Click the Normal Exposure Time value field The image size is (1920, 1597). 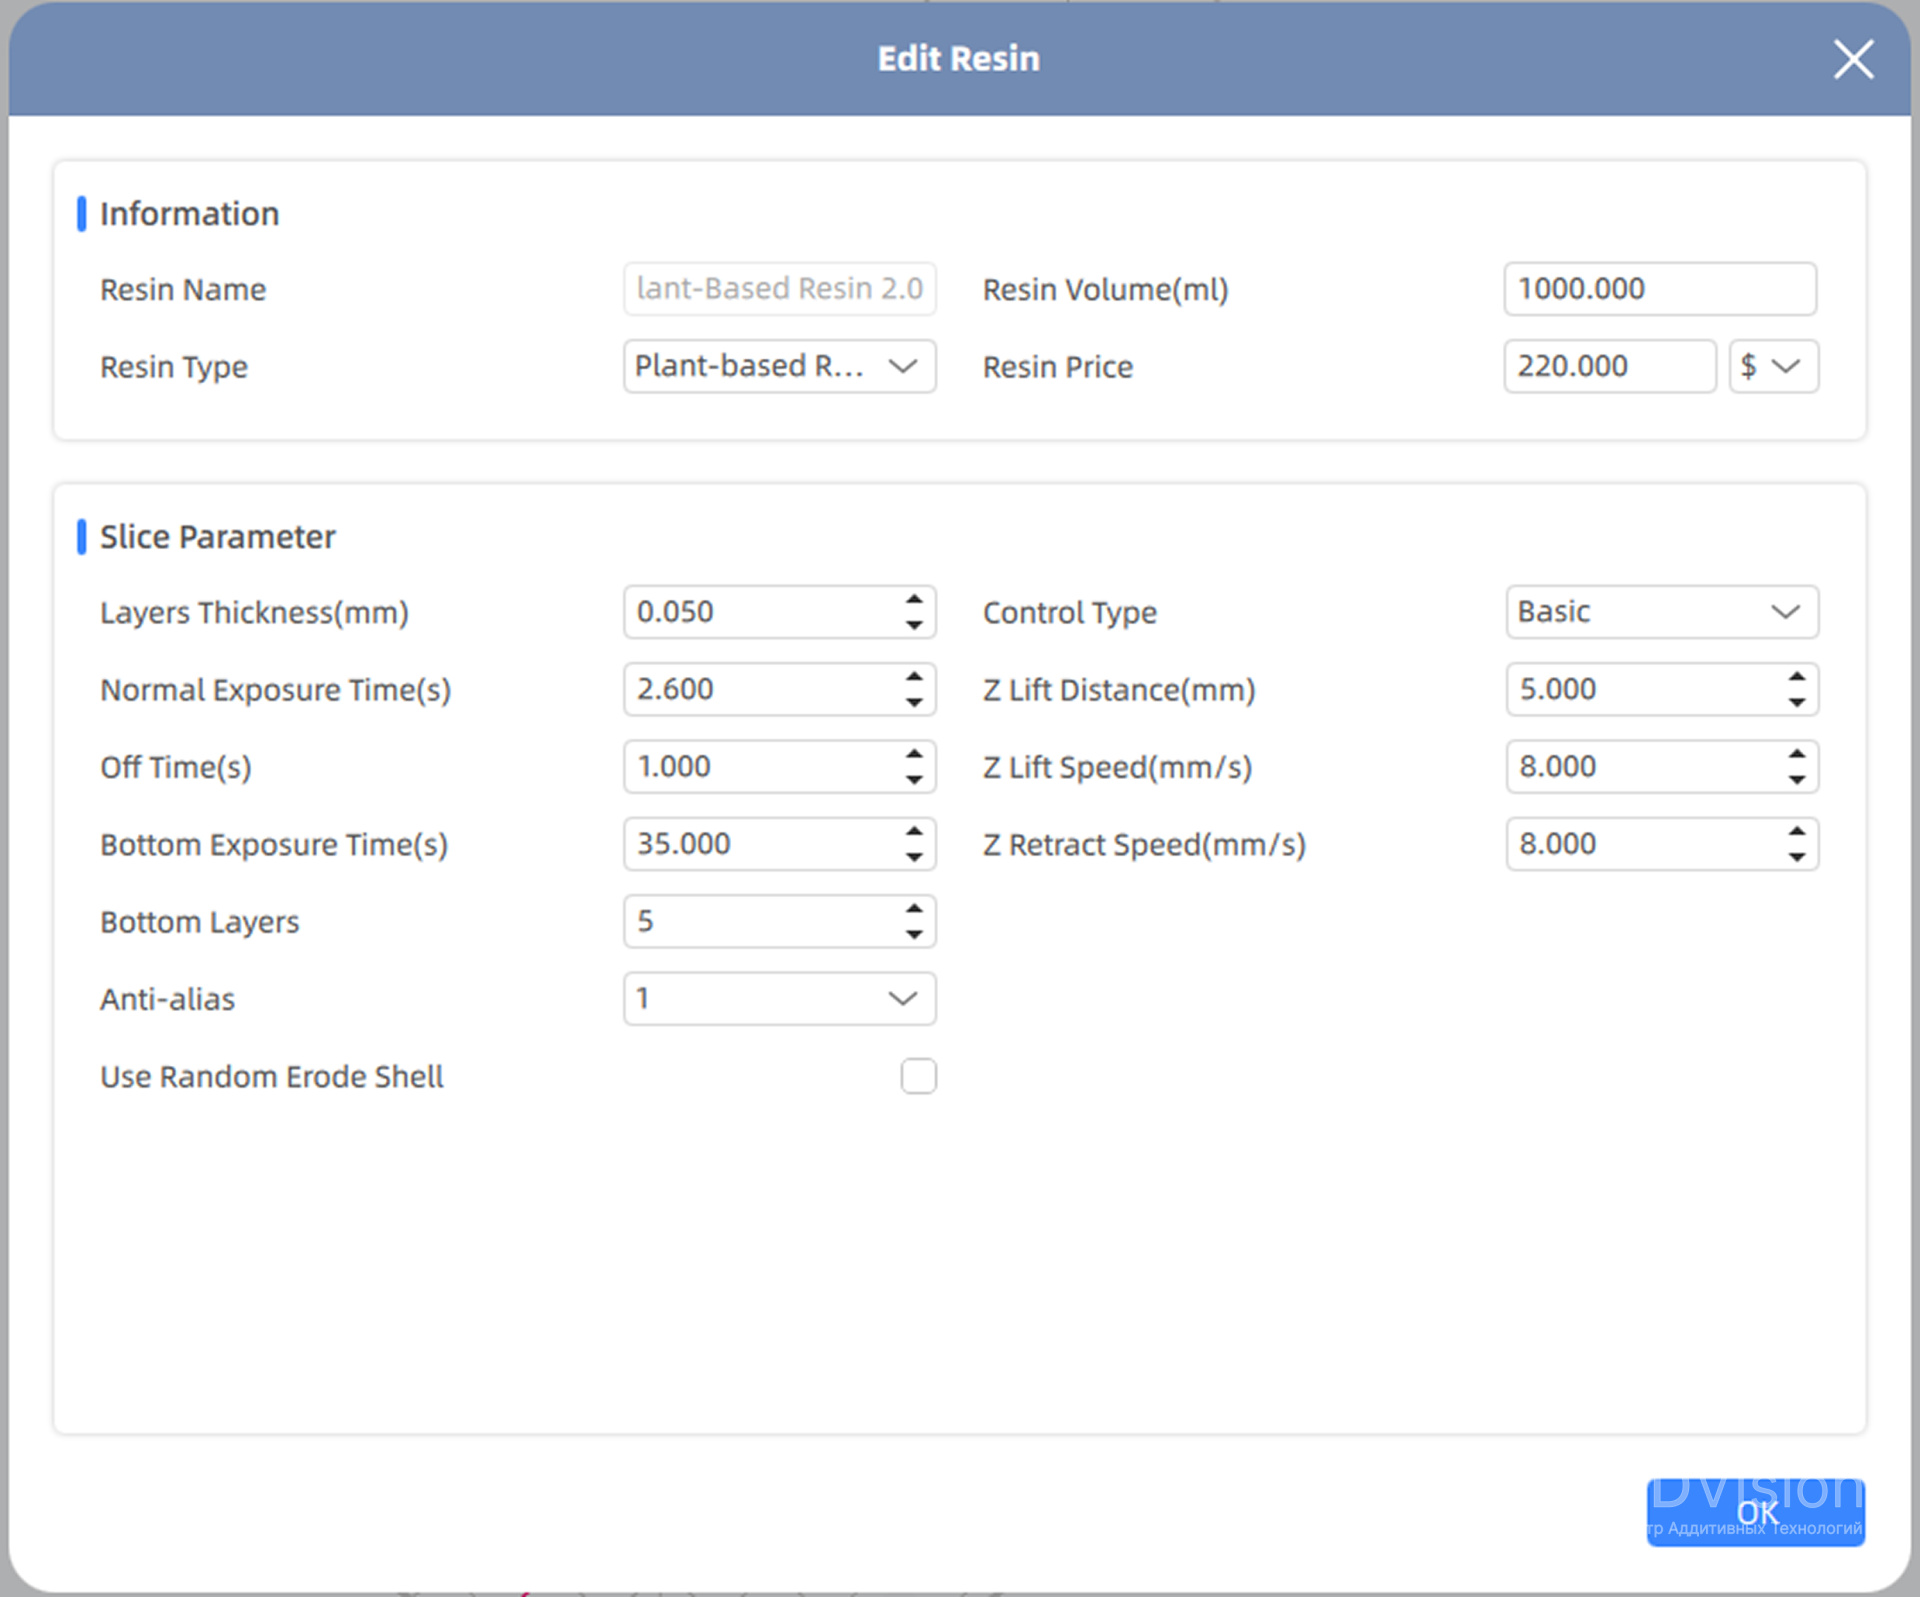[x=760, y=689]
